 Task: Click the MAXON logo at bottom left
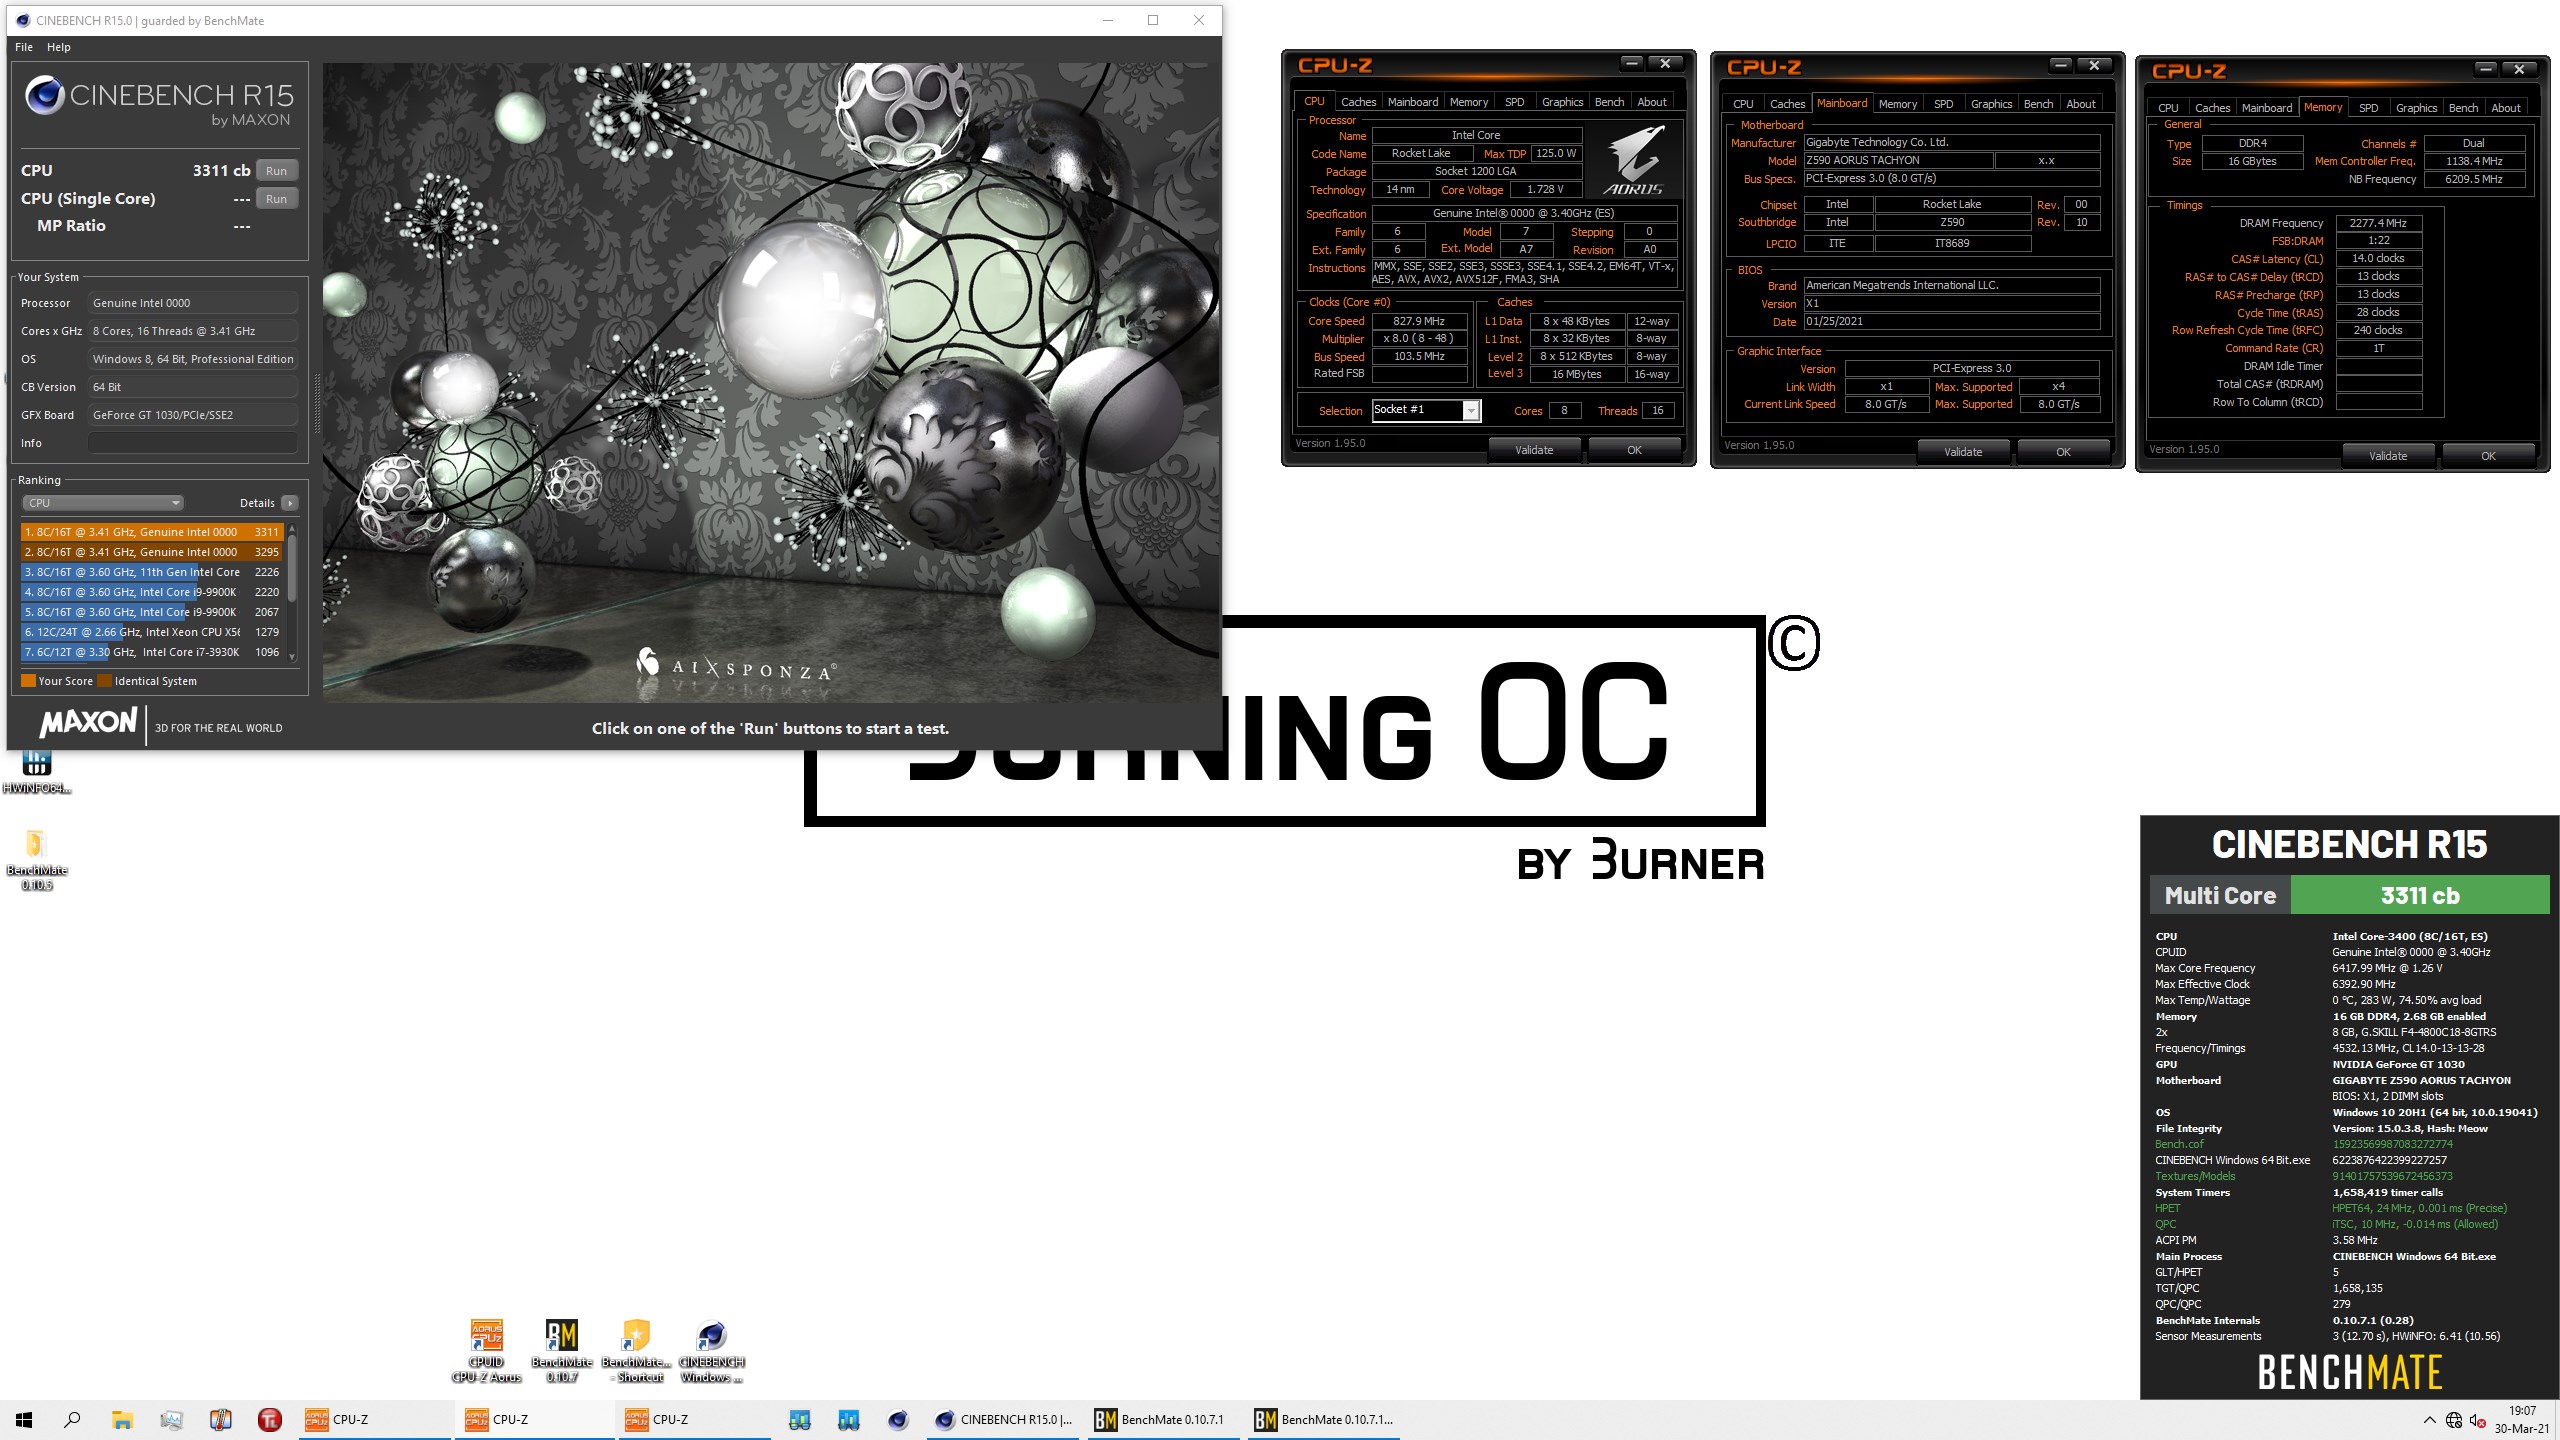pos(88,723)
